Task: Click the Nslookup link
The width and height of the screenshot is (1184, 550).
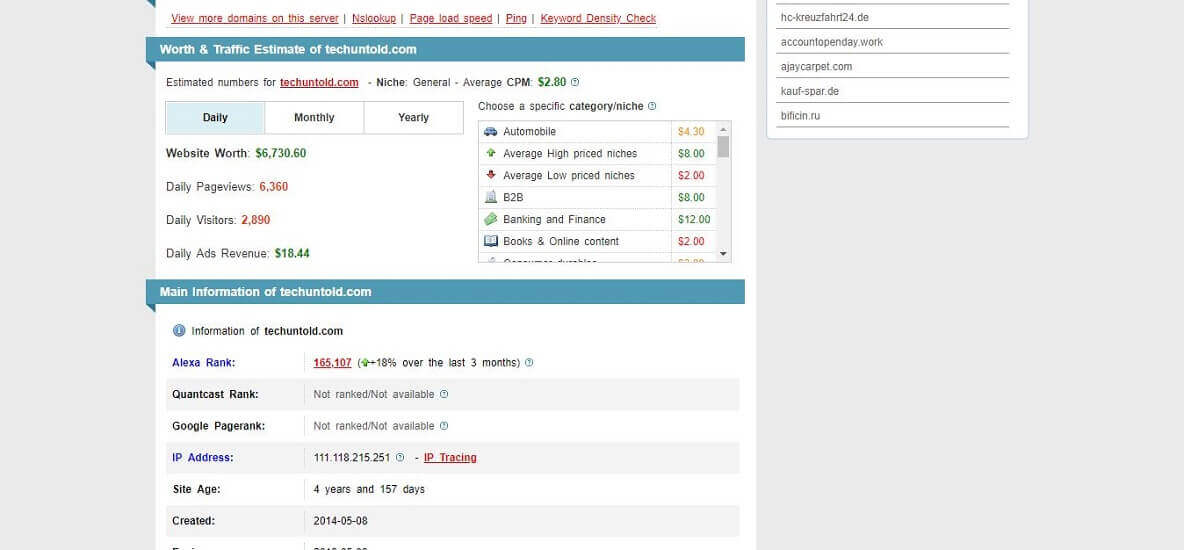Action: [374, 19]
